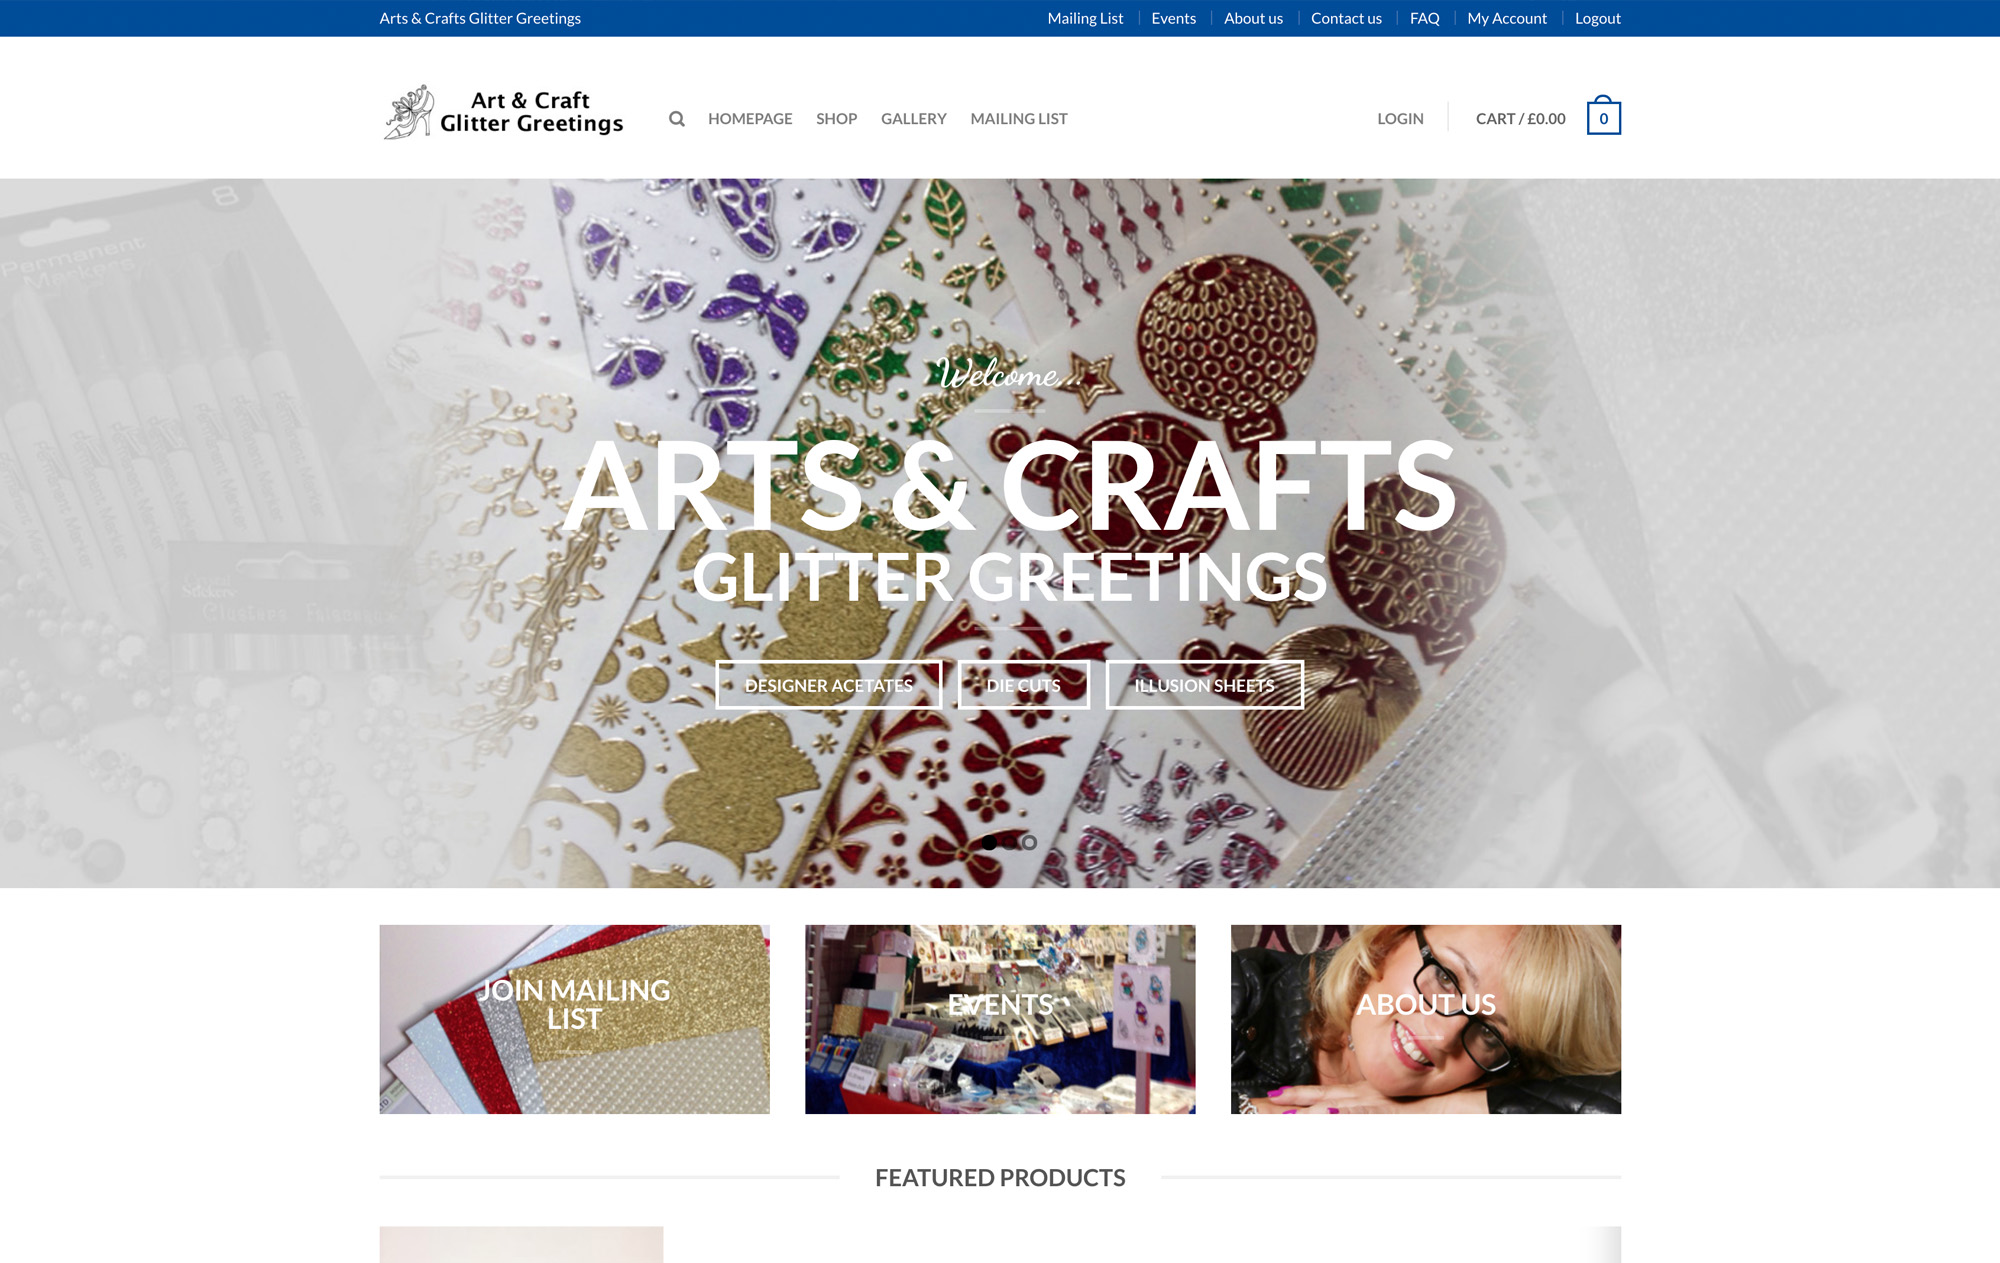Image resolution: width=2000 pixels, height=1263 pixels.
Task: Open the Events banner image
Action: click(x=1000, y=1019)
